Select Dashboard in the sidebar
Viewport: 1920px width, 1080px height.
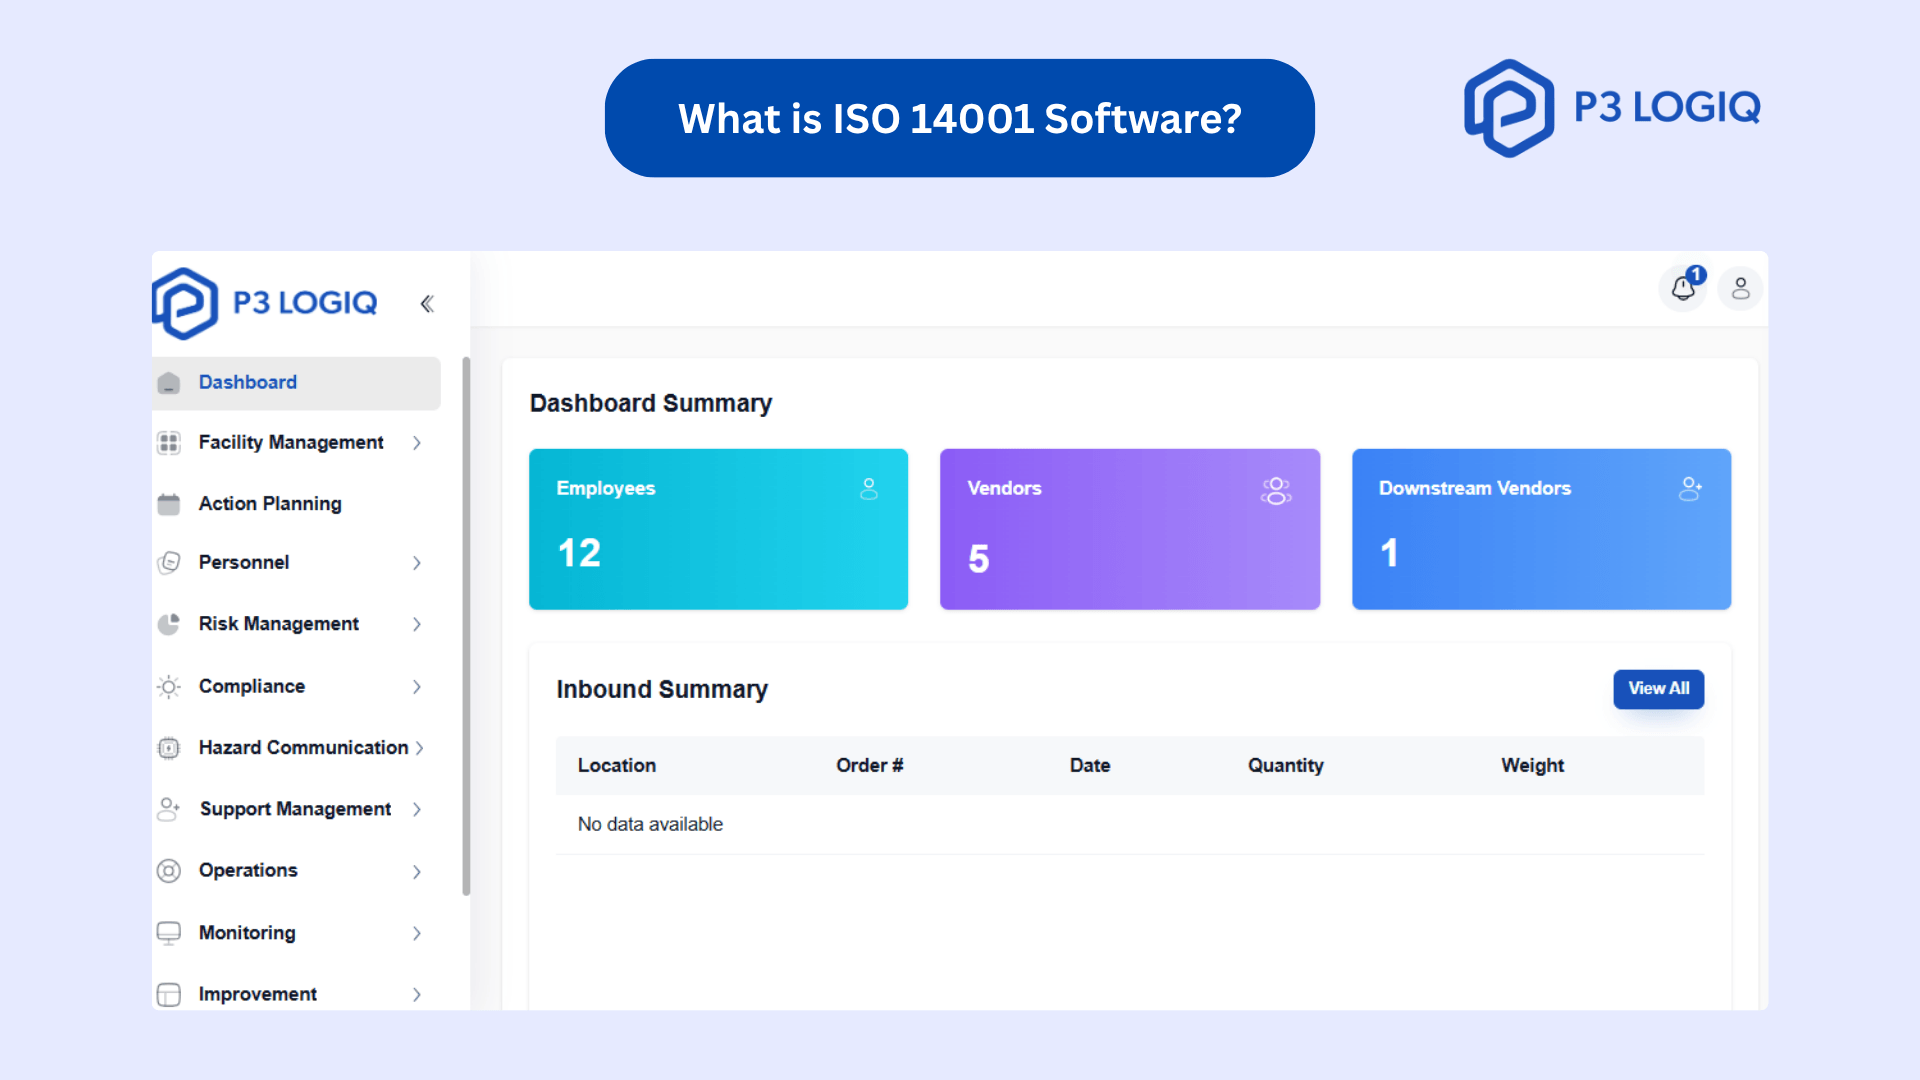point(296,383)
